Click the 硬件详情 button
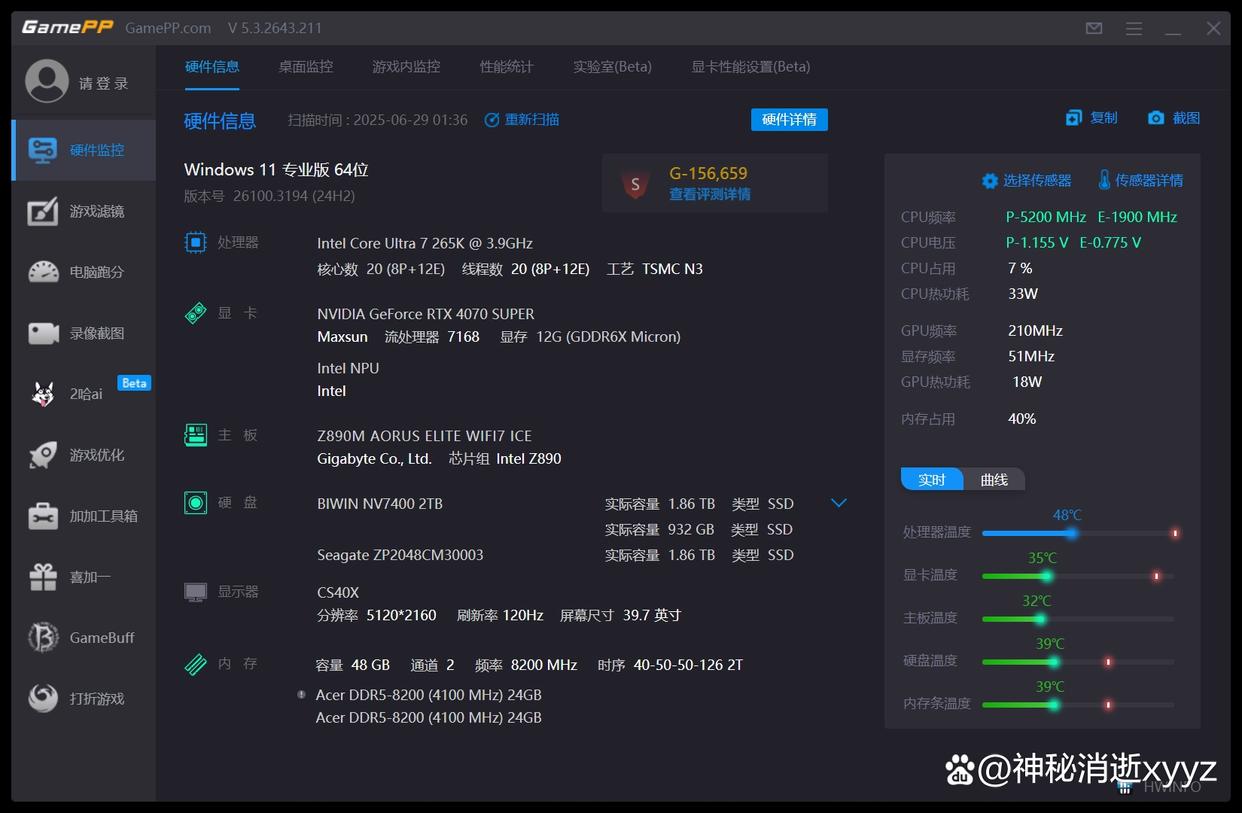Screen dimensions: 1242x813 (789, 120)
